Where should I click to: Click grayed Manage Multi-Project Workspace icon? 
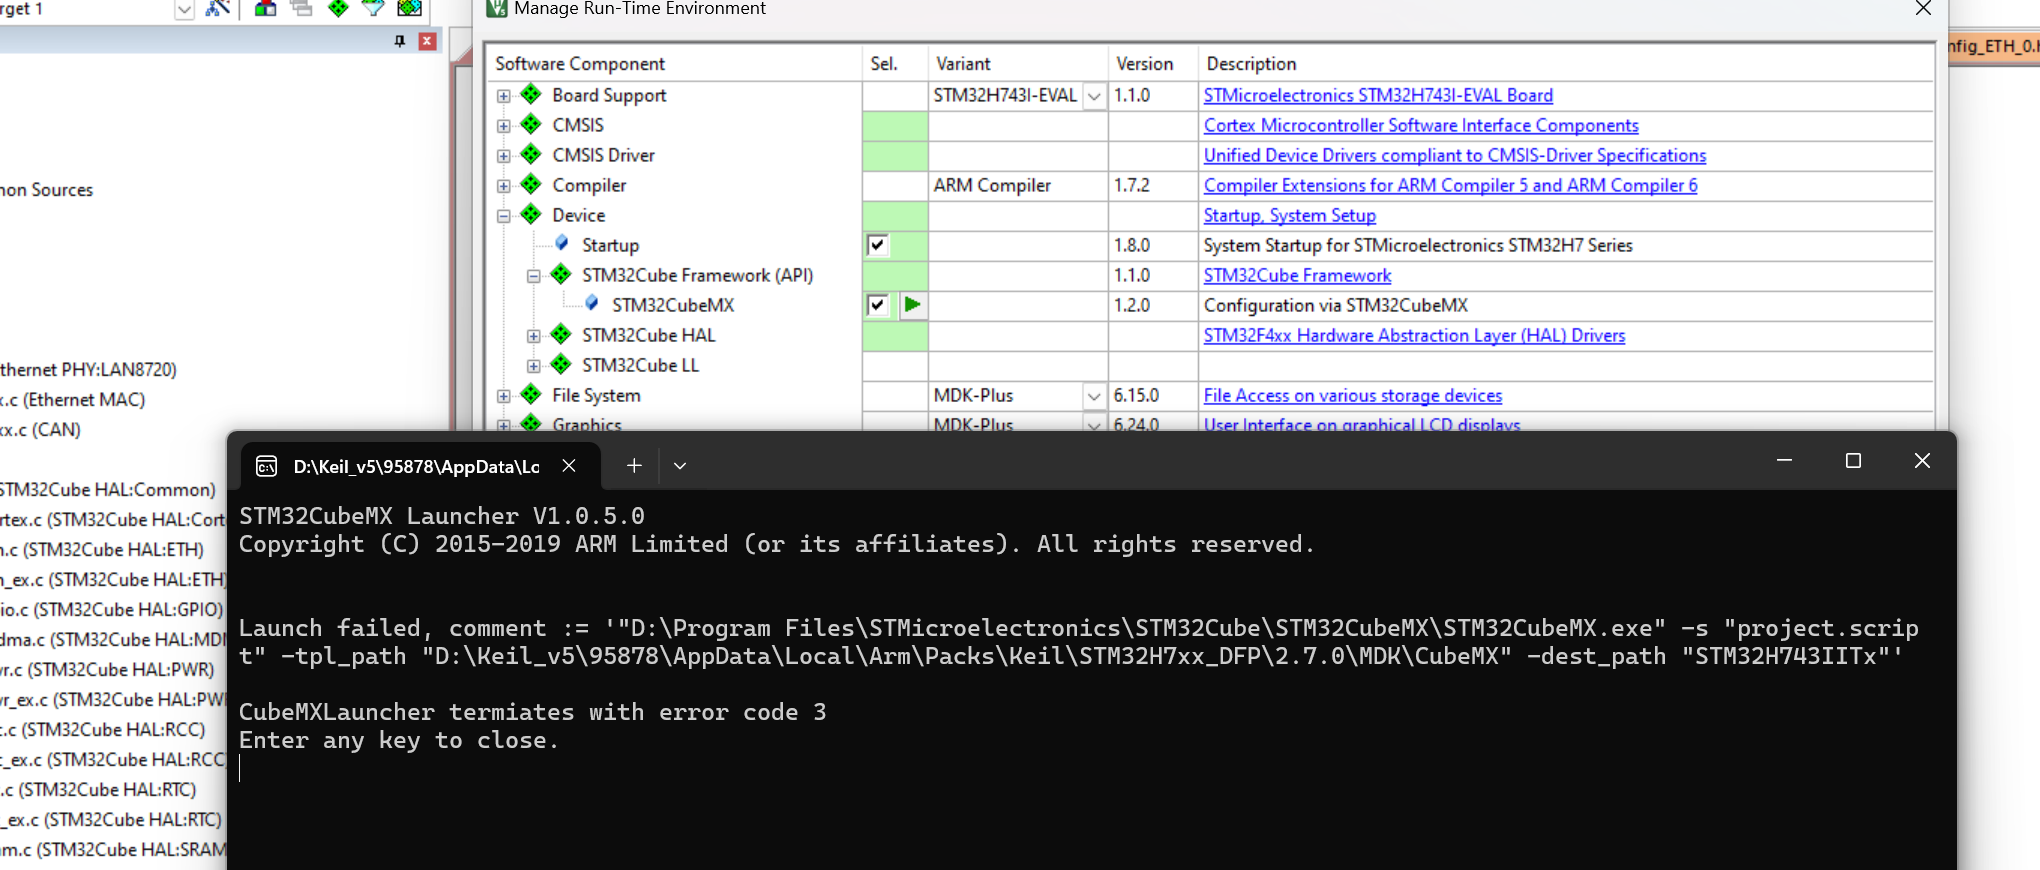point(301,8)
